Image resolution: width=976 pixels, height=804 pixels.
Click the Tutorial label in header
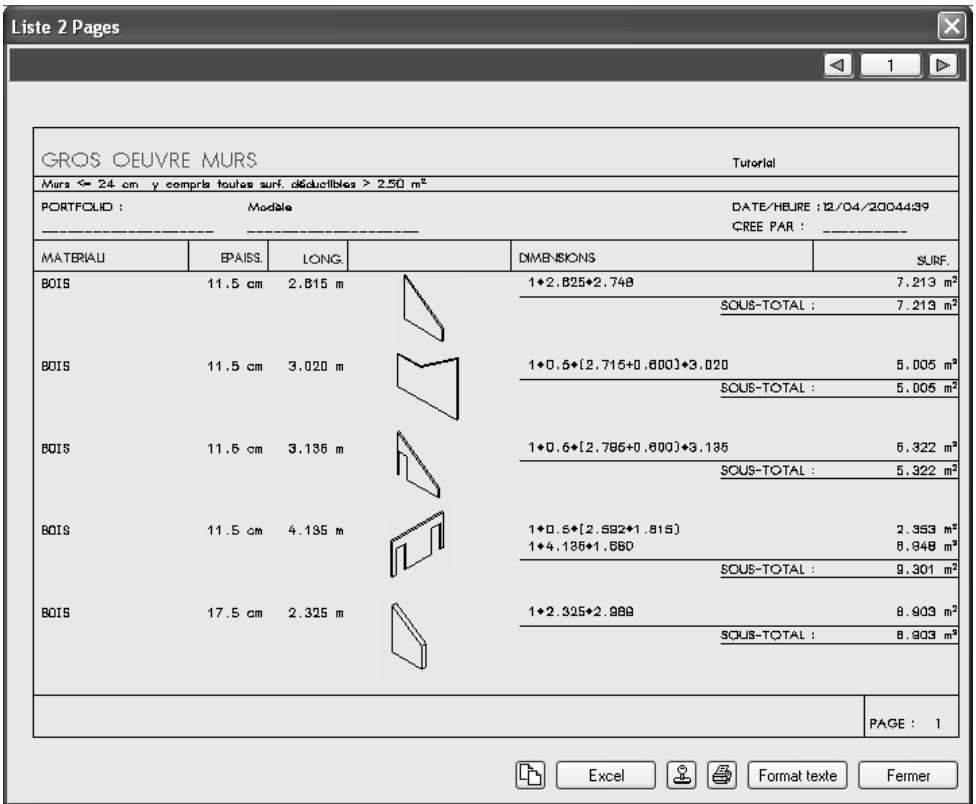[754, 163]
